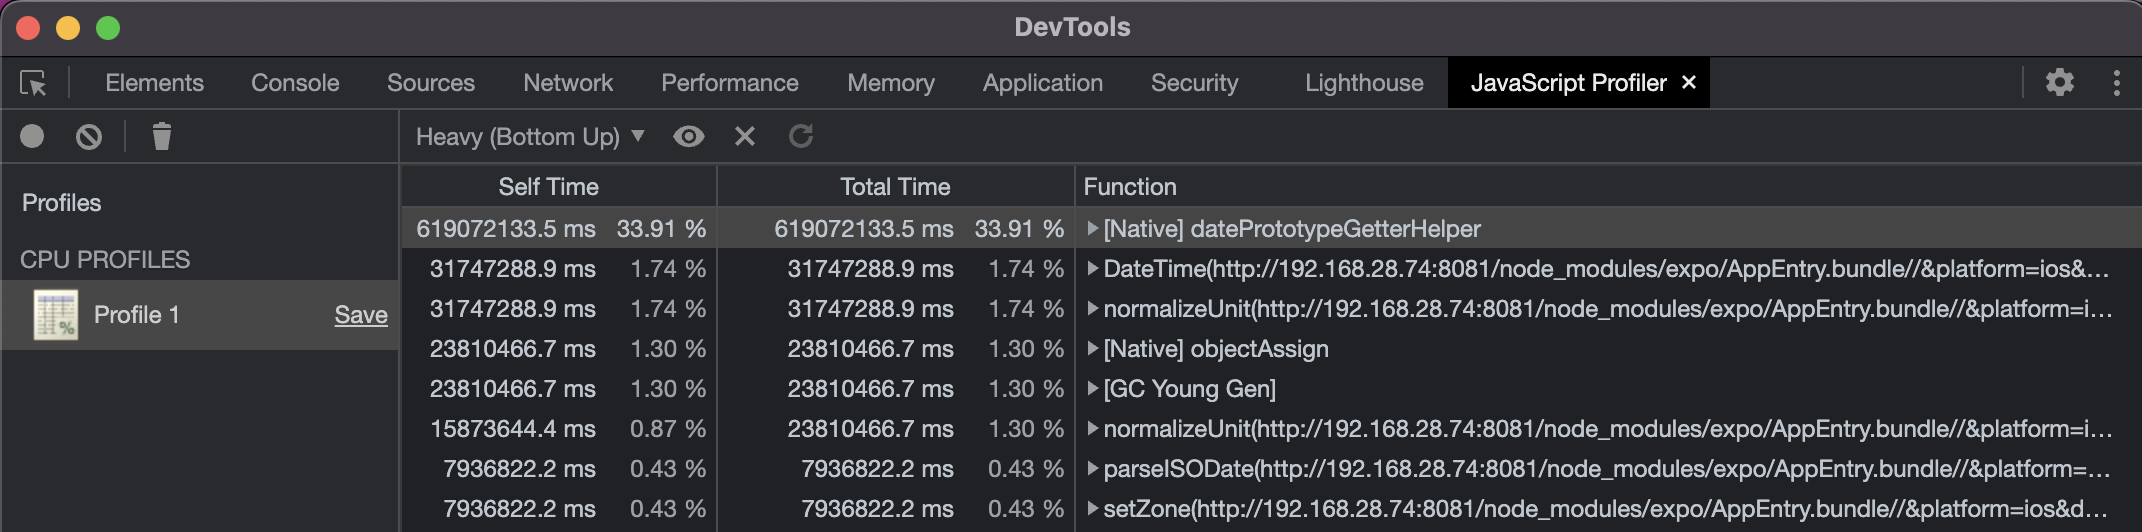
Task: Start recording with the record circle icon
Action: click(32, 136)
